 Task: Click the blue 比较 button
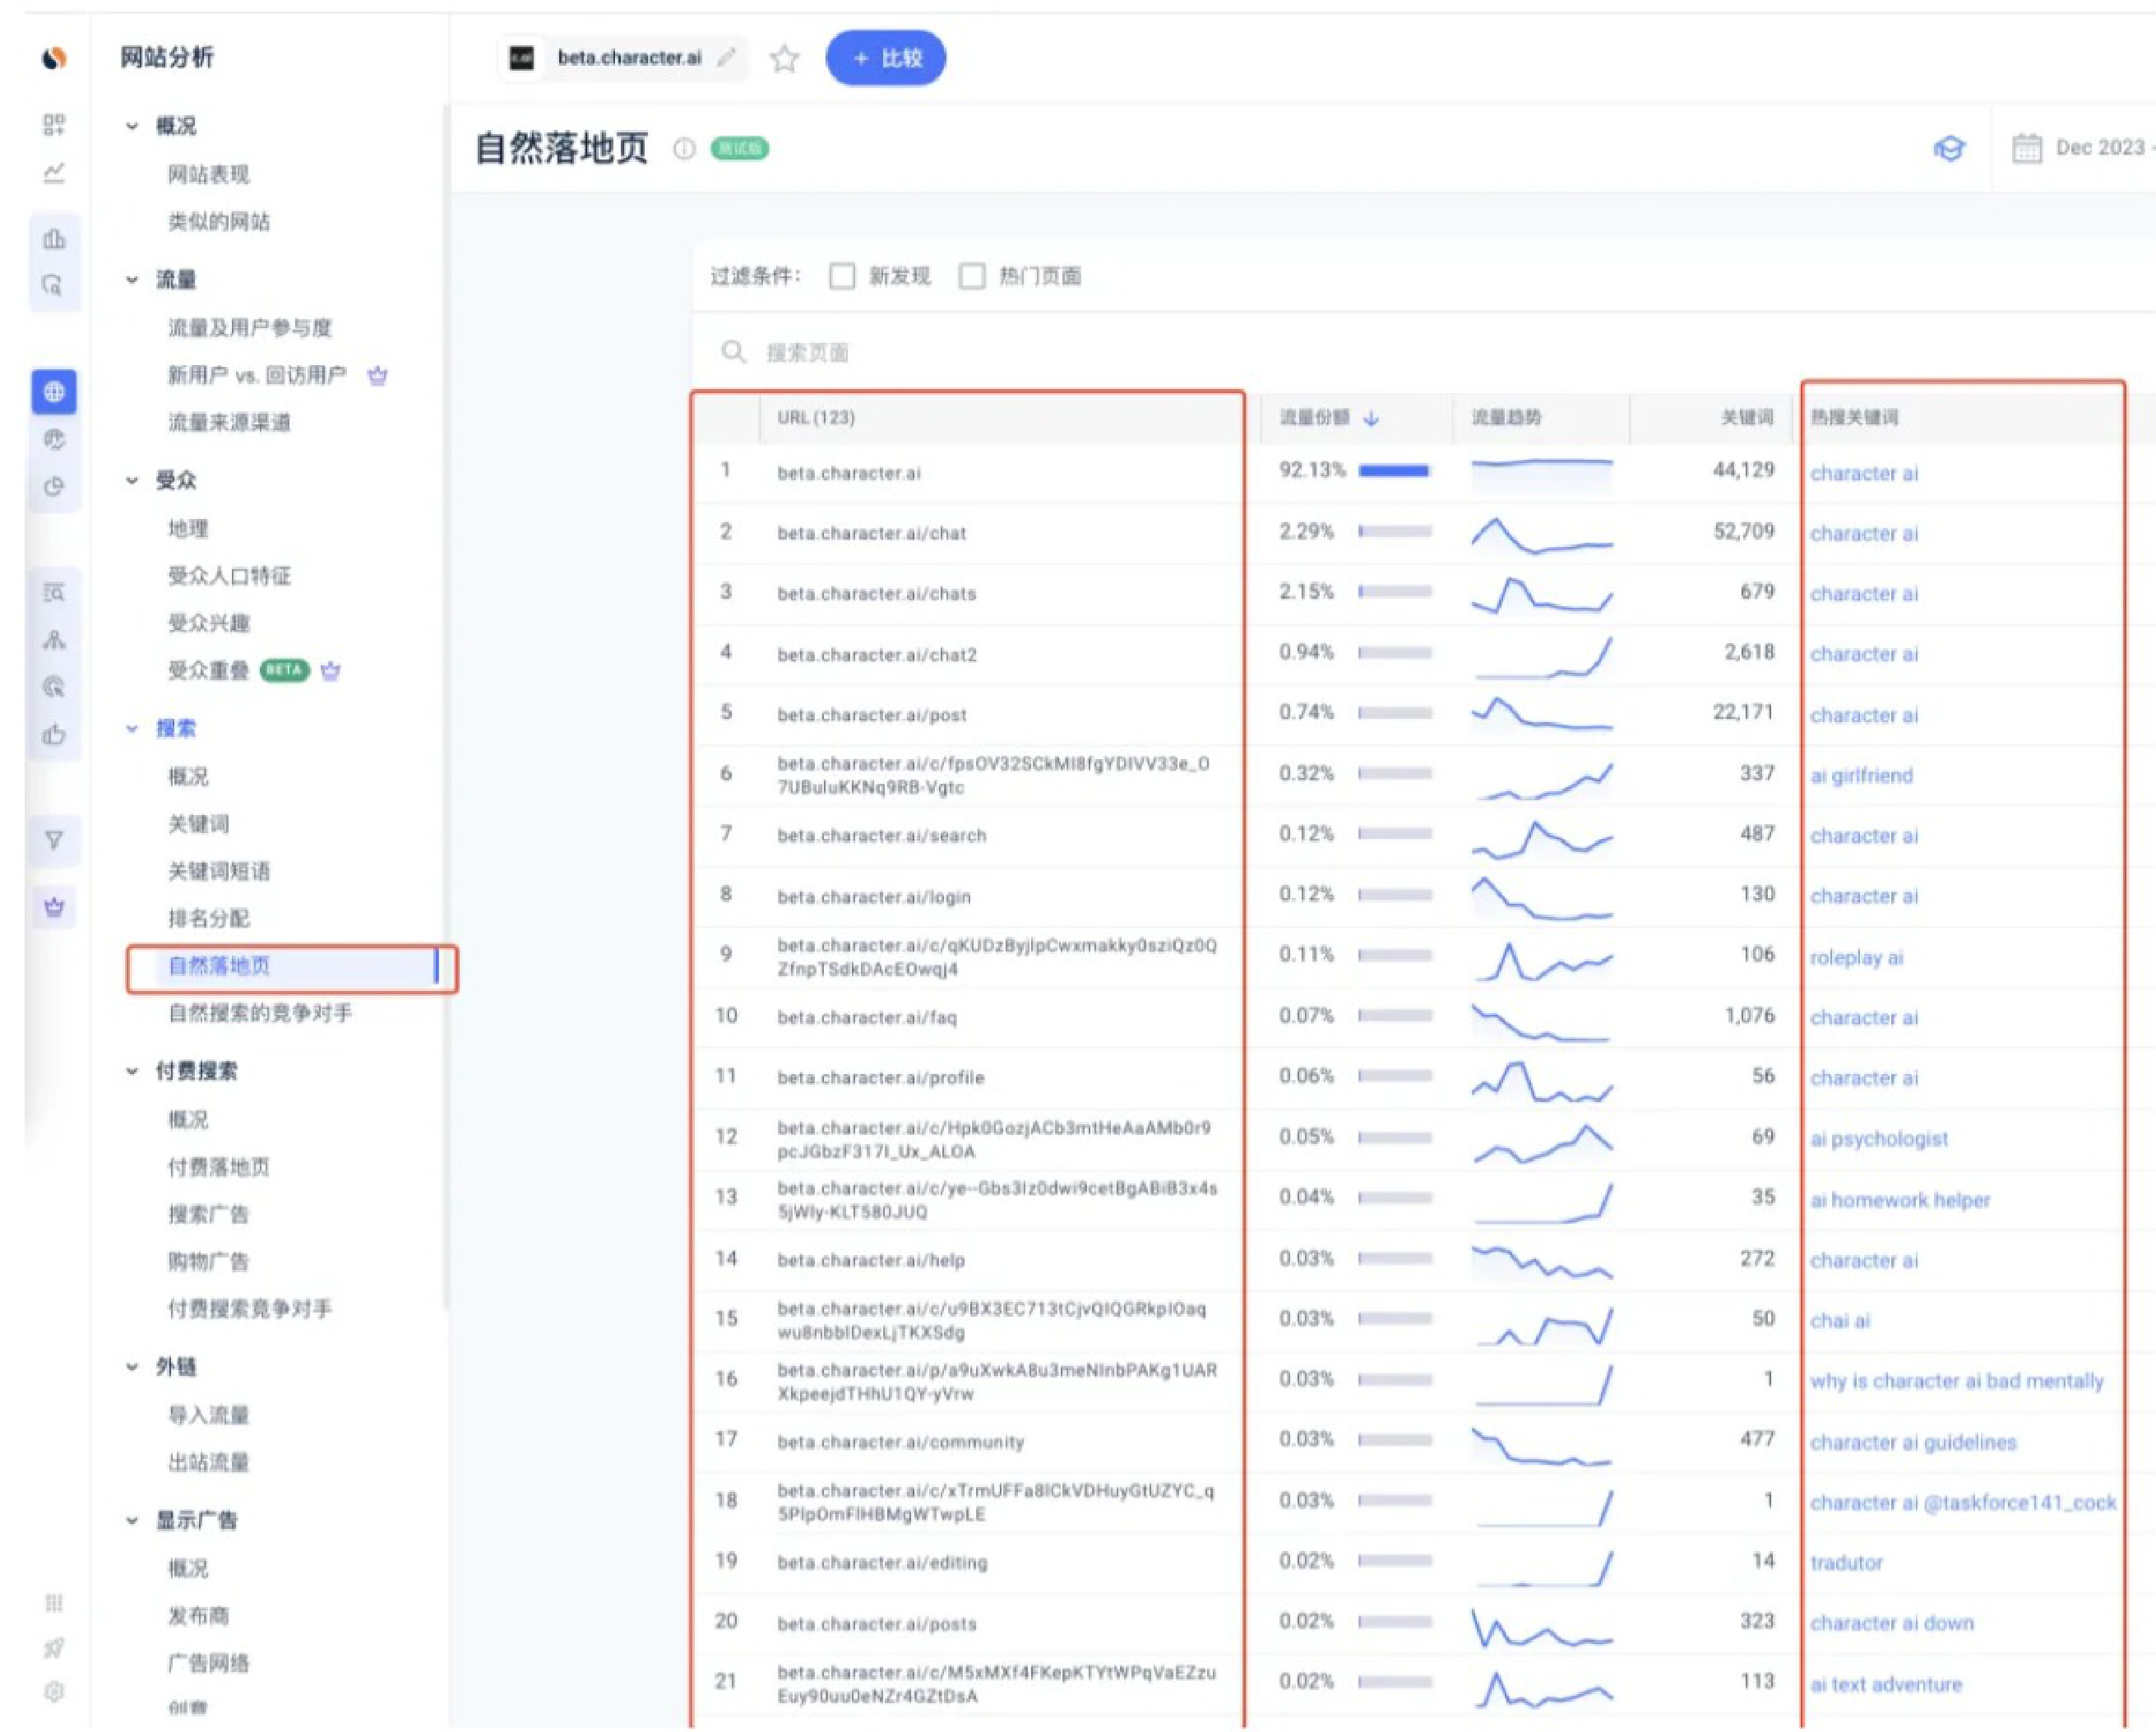point(885,58)
